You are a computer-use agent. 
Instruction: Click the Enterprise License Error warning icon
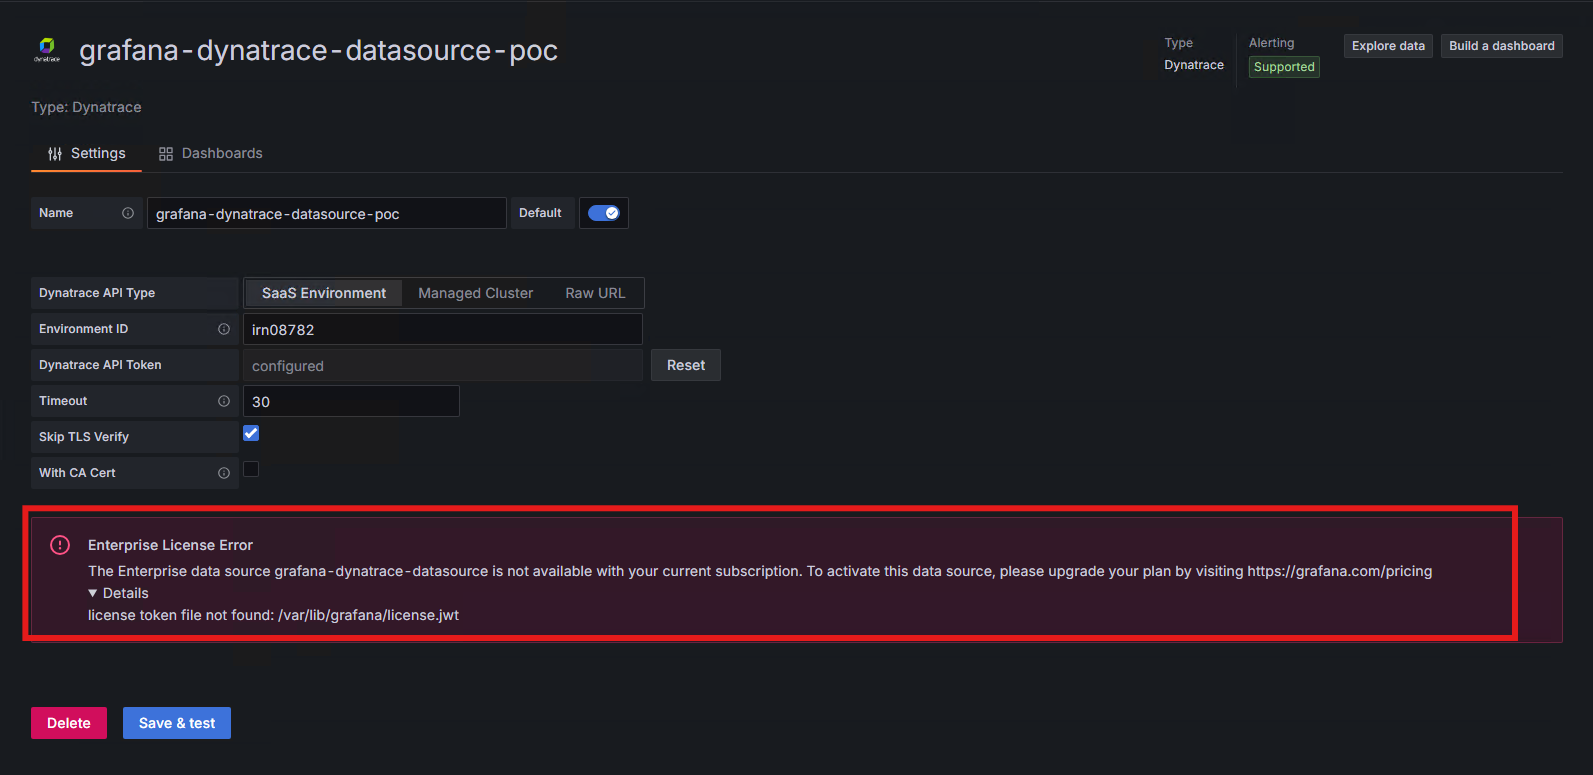click(60, 545)
